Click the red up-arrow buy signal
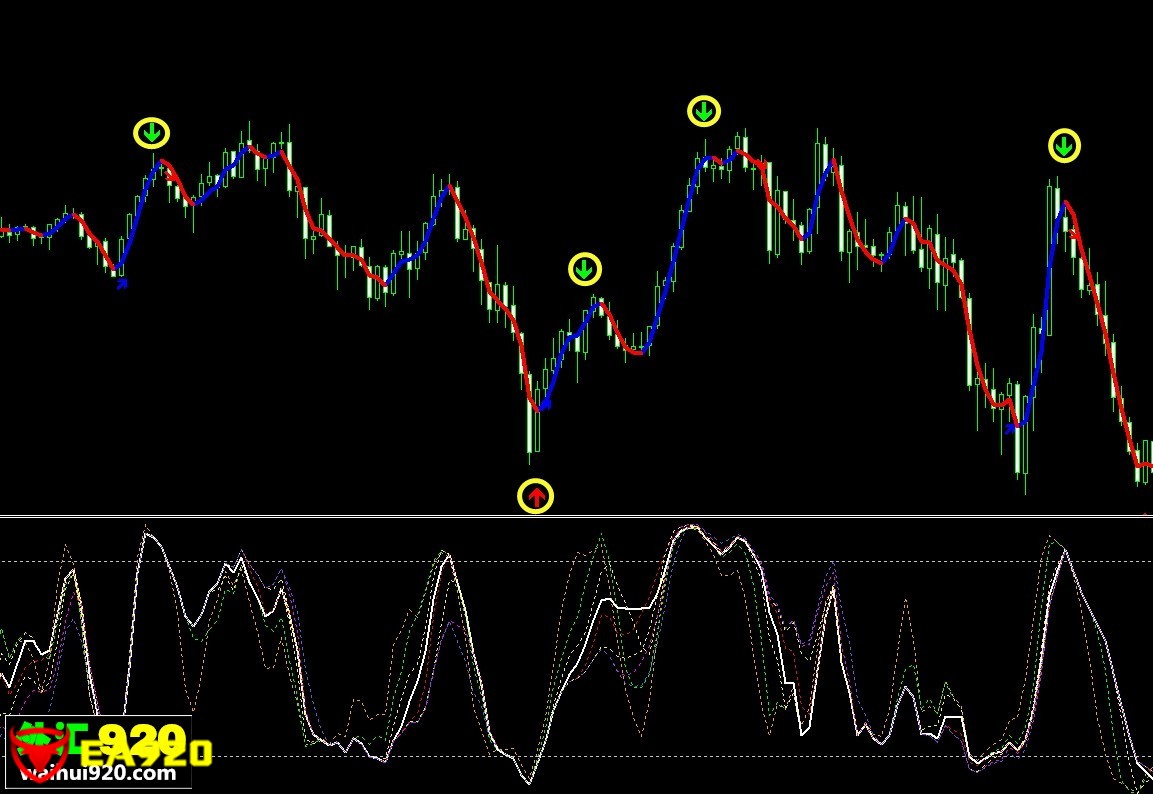Viewport: 1153px width, 794px height. [x=535, y=496]
